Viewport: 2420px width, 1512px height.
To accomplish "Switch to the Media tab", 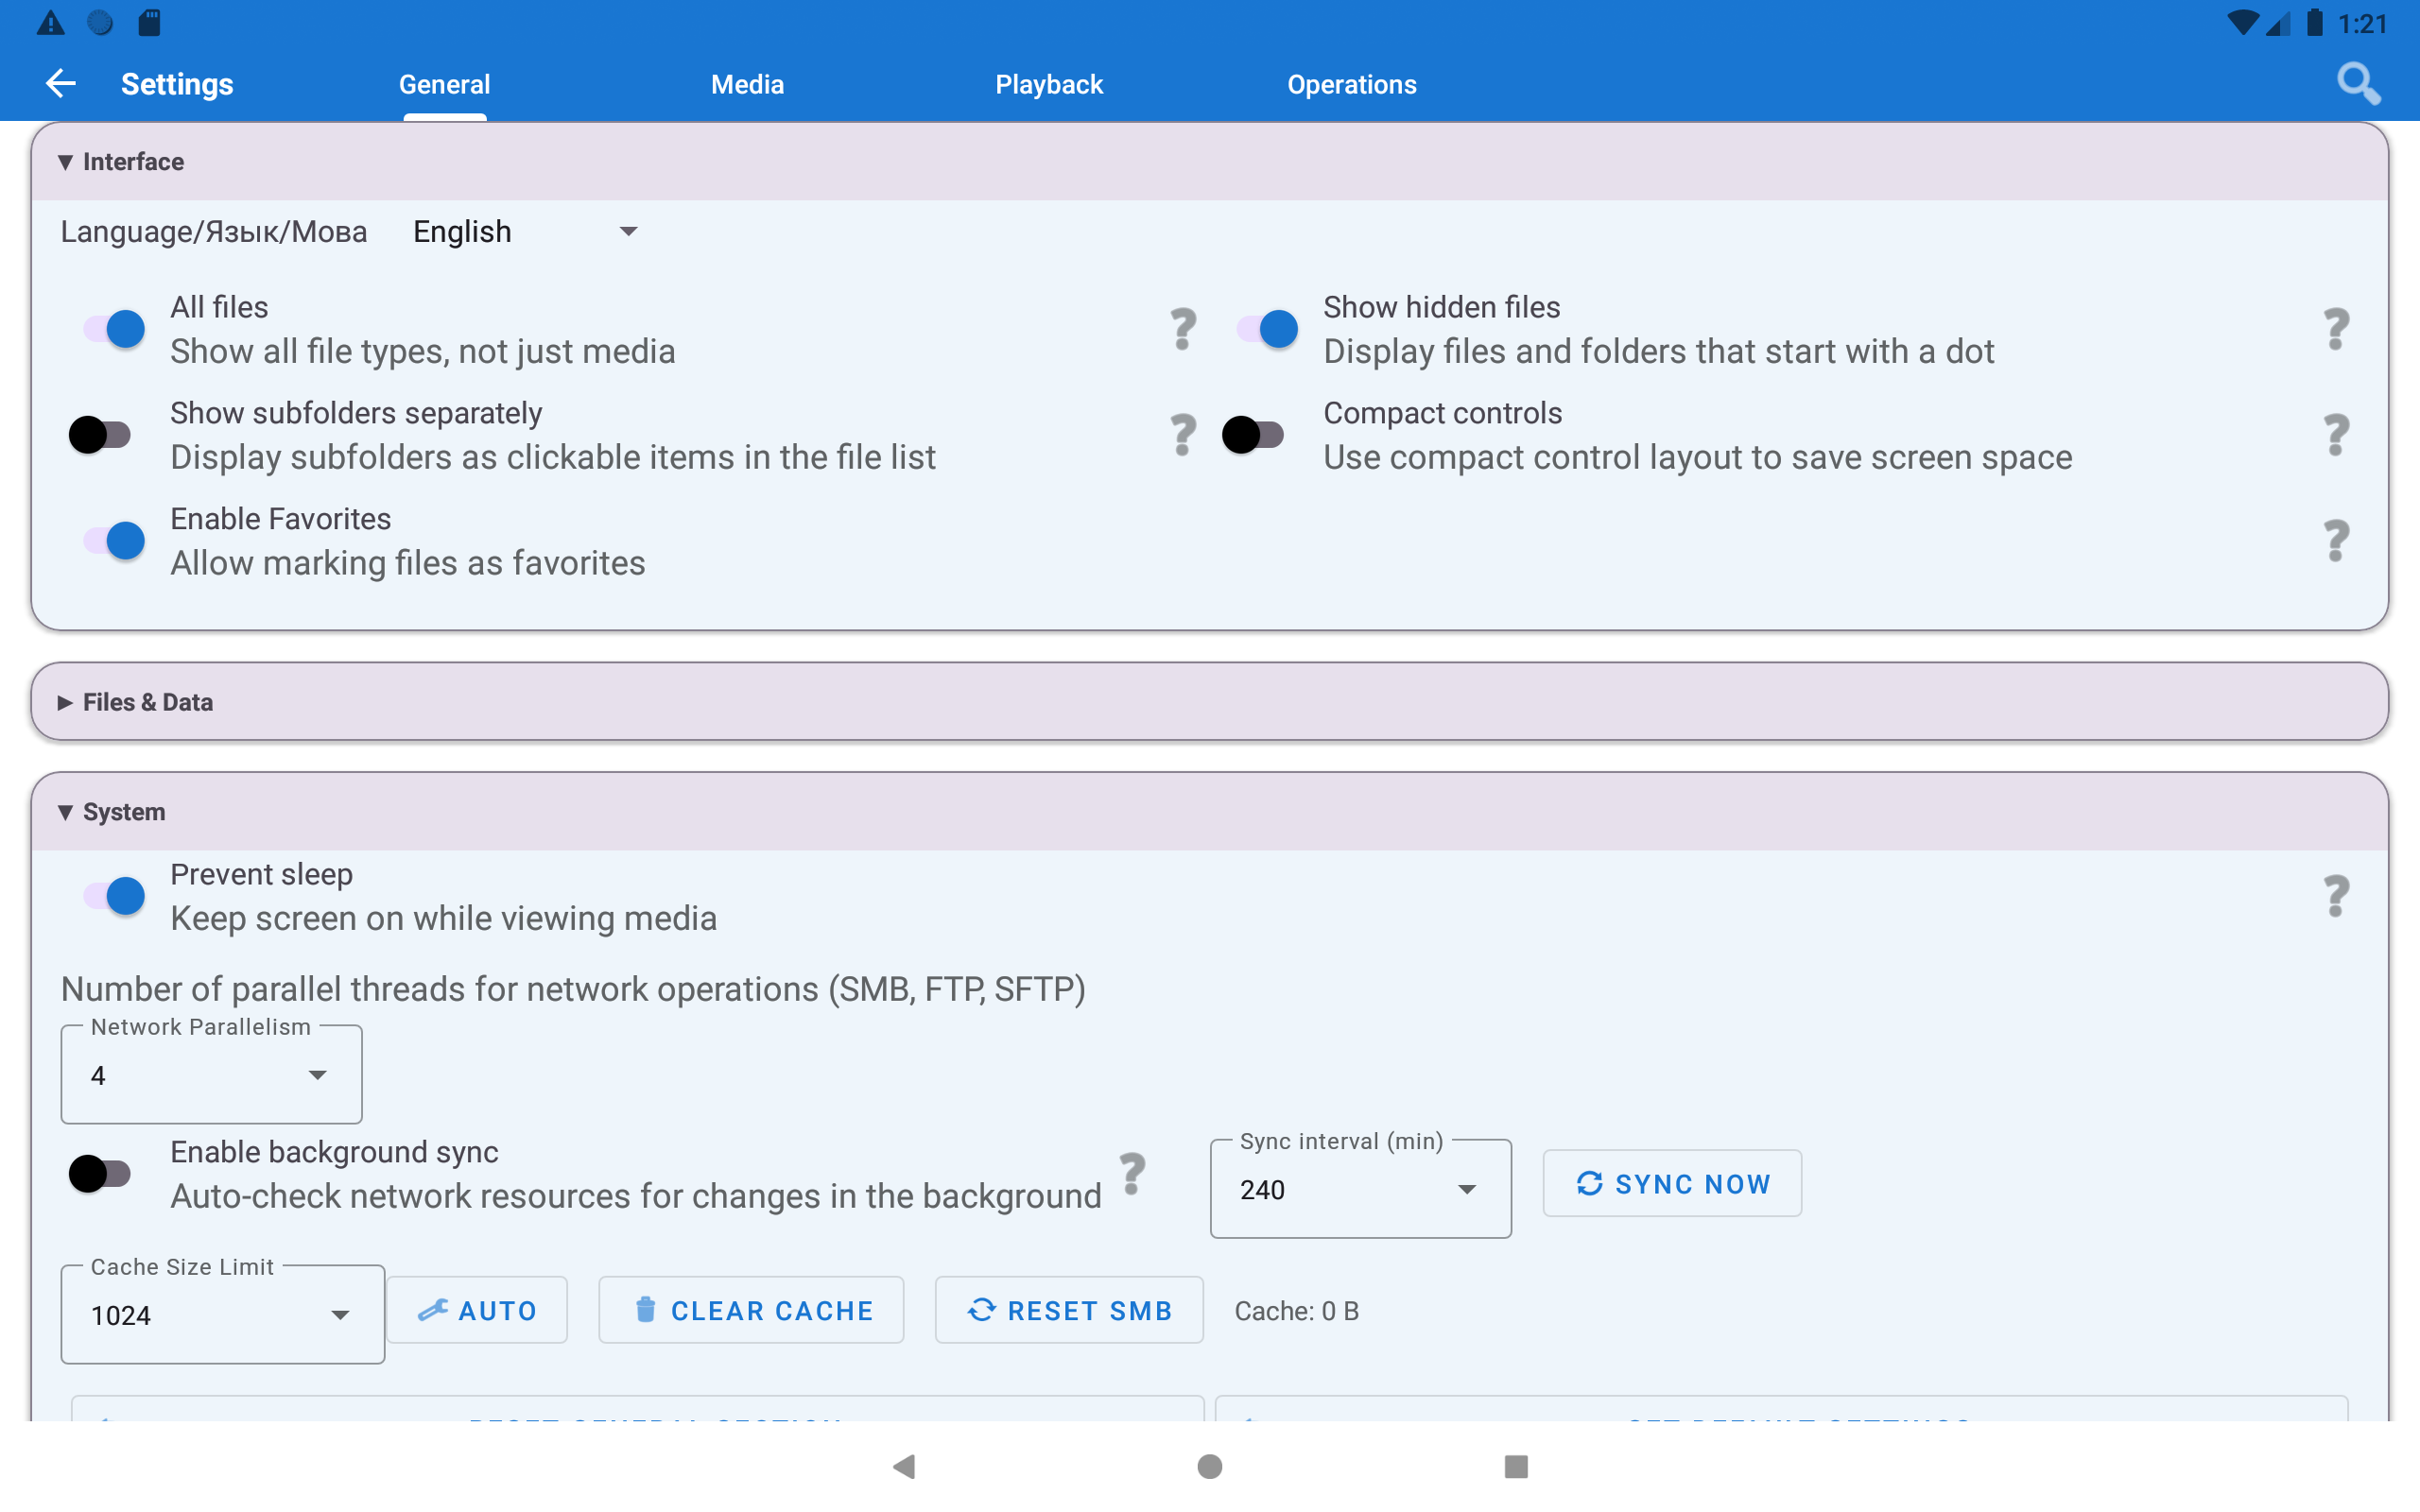I will tap(747, 84).
